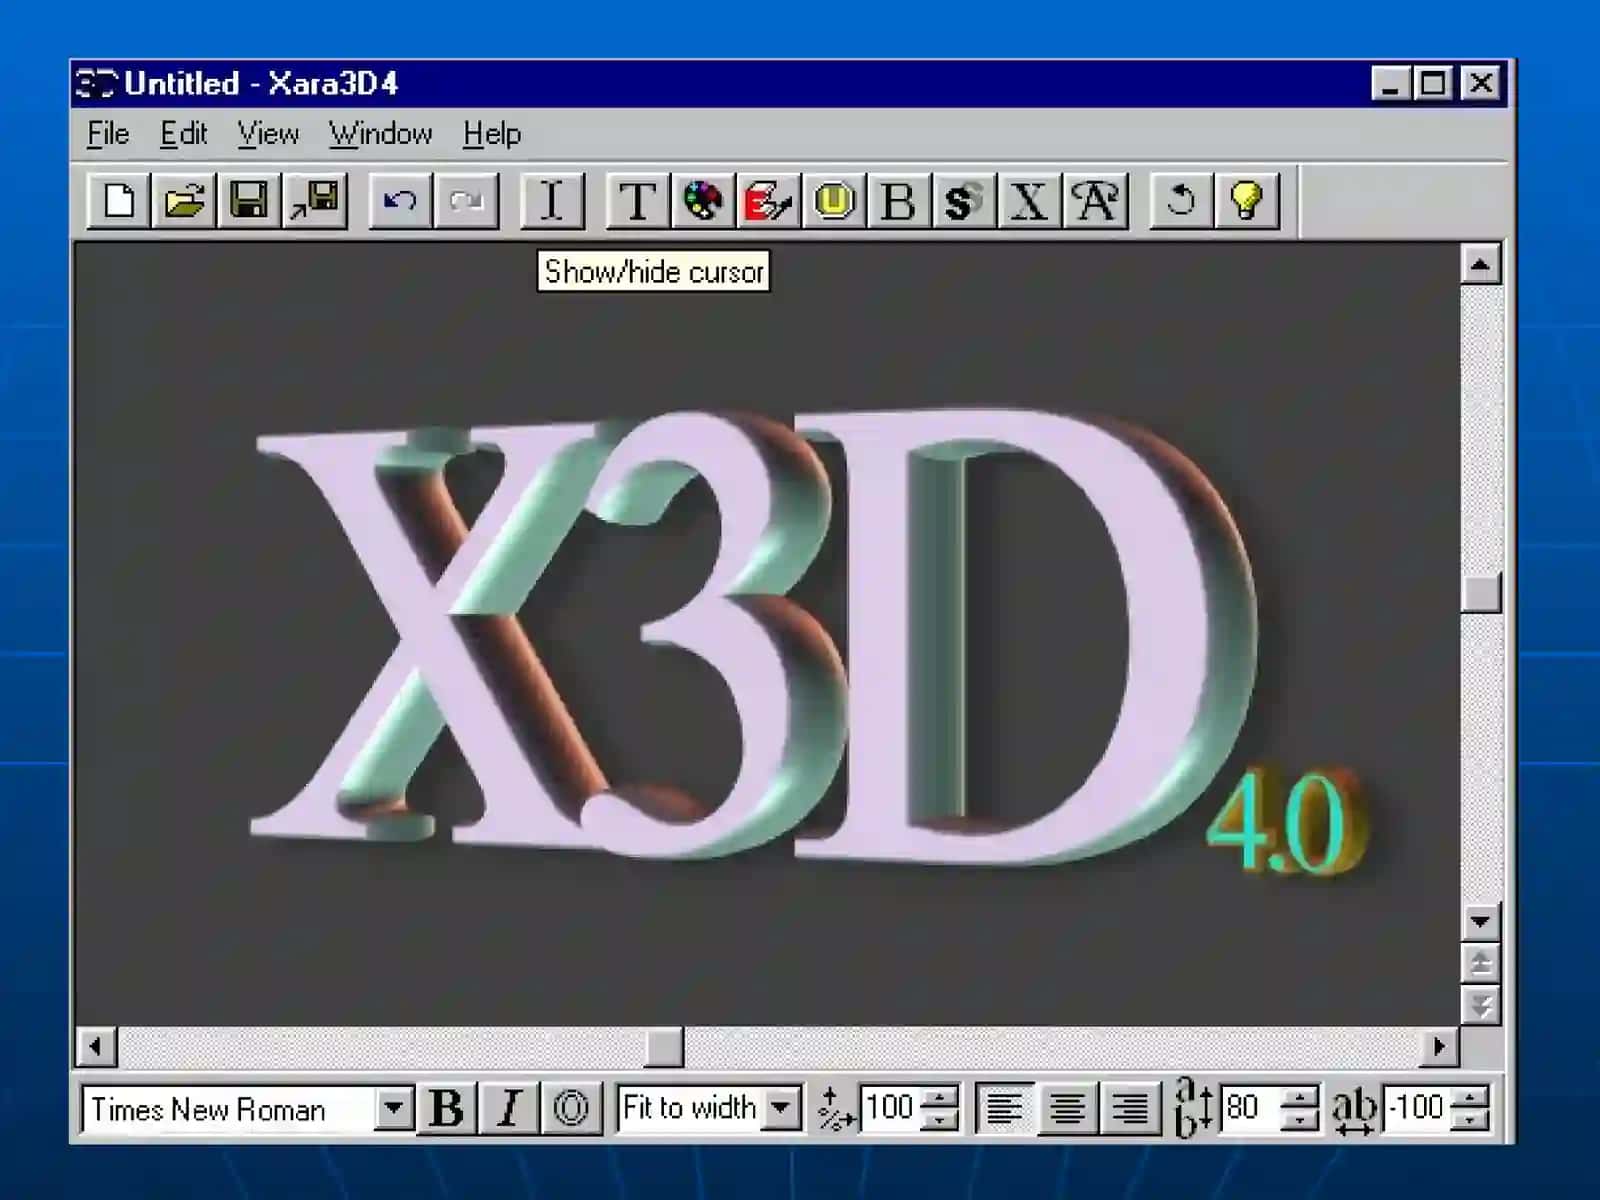The image size is (1600, 1200).
Task: Align text right
Action: pyautogui.click(x=1130, y=1108)
